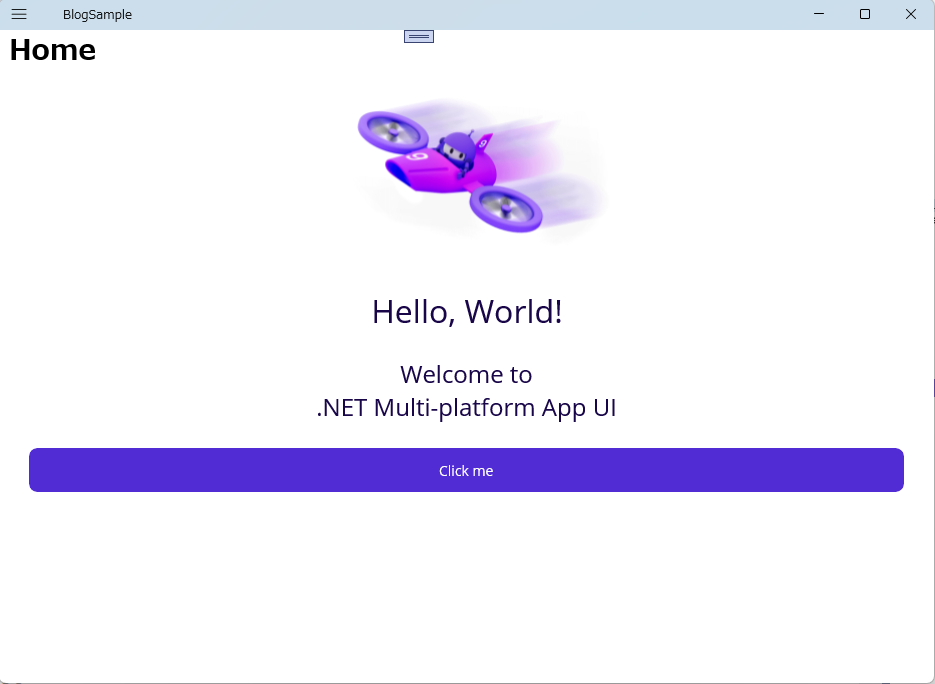Click the "Click me" button
The image size is (935, 684).
coord(466,470)
